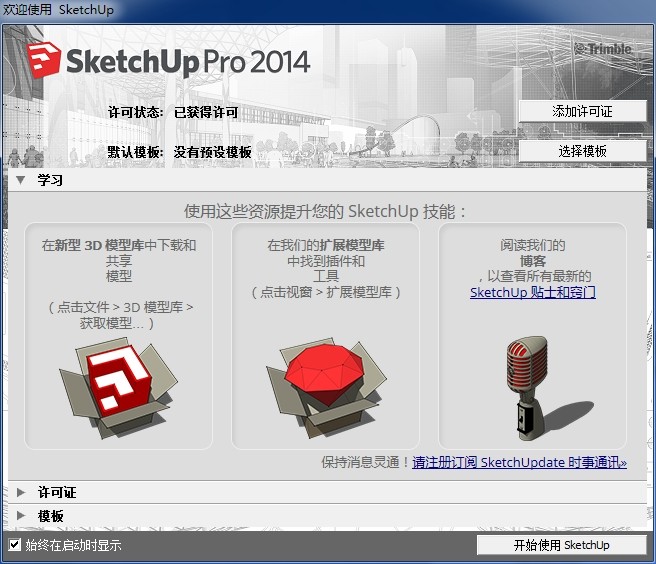Click the 使用这些资源提升您的 SketchUp 技能 heading

tap(325, 211)
